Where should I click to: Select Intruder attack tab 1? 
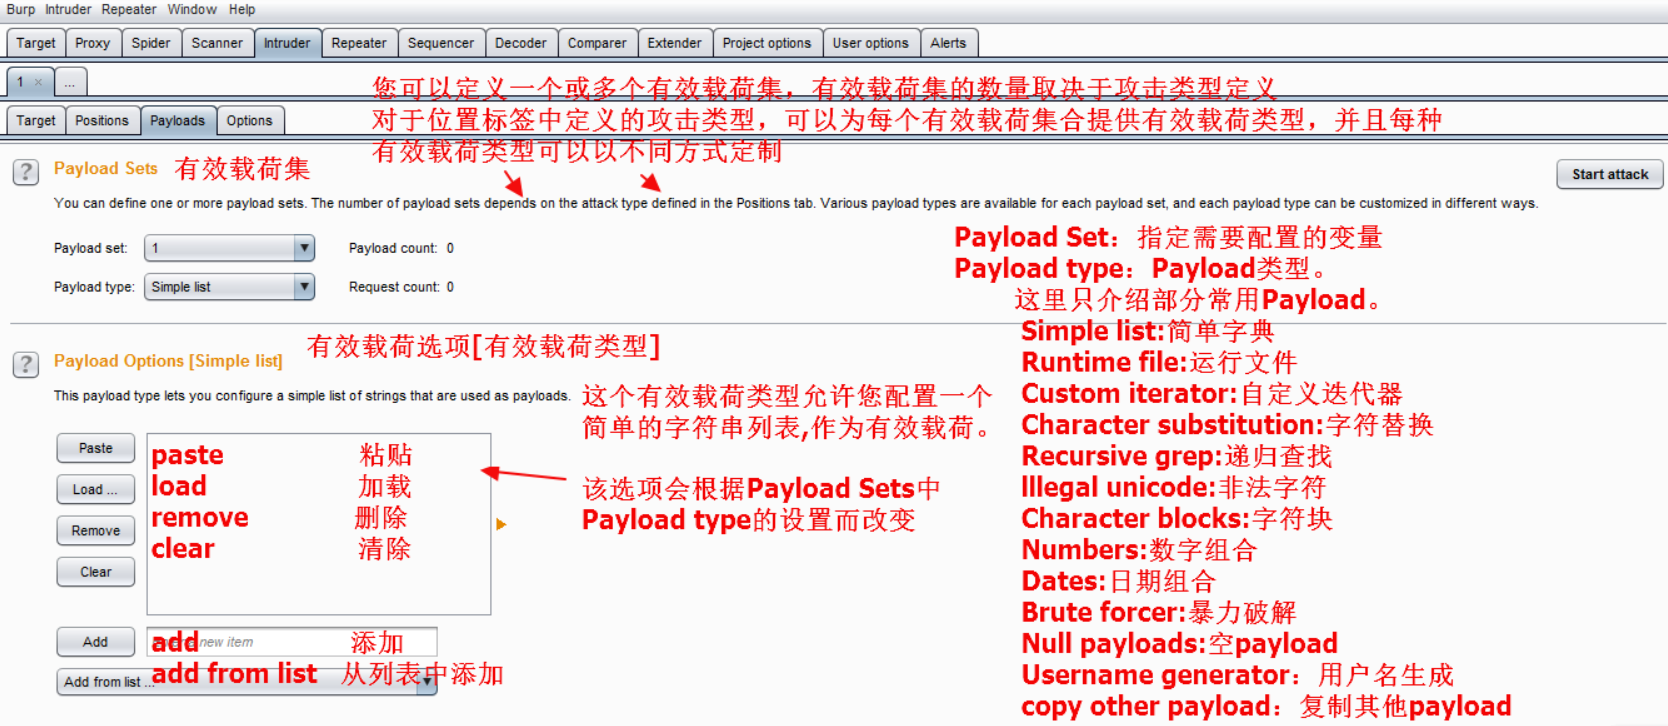point(20,82)
